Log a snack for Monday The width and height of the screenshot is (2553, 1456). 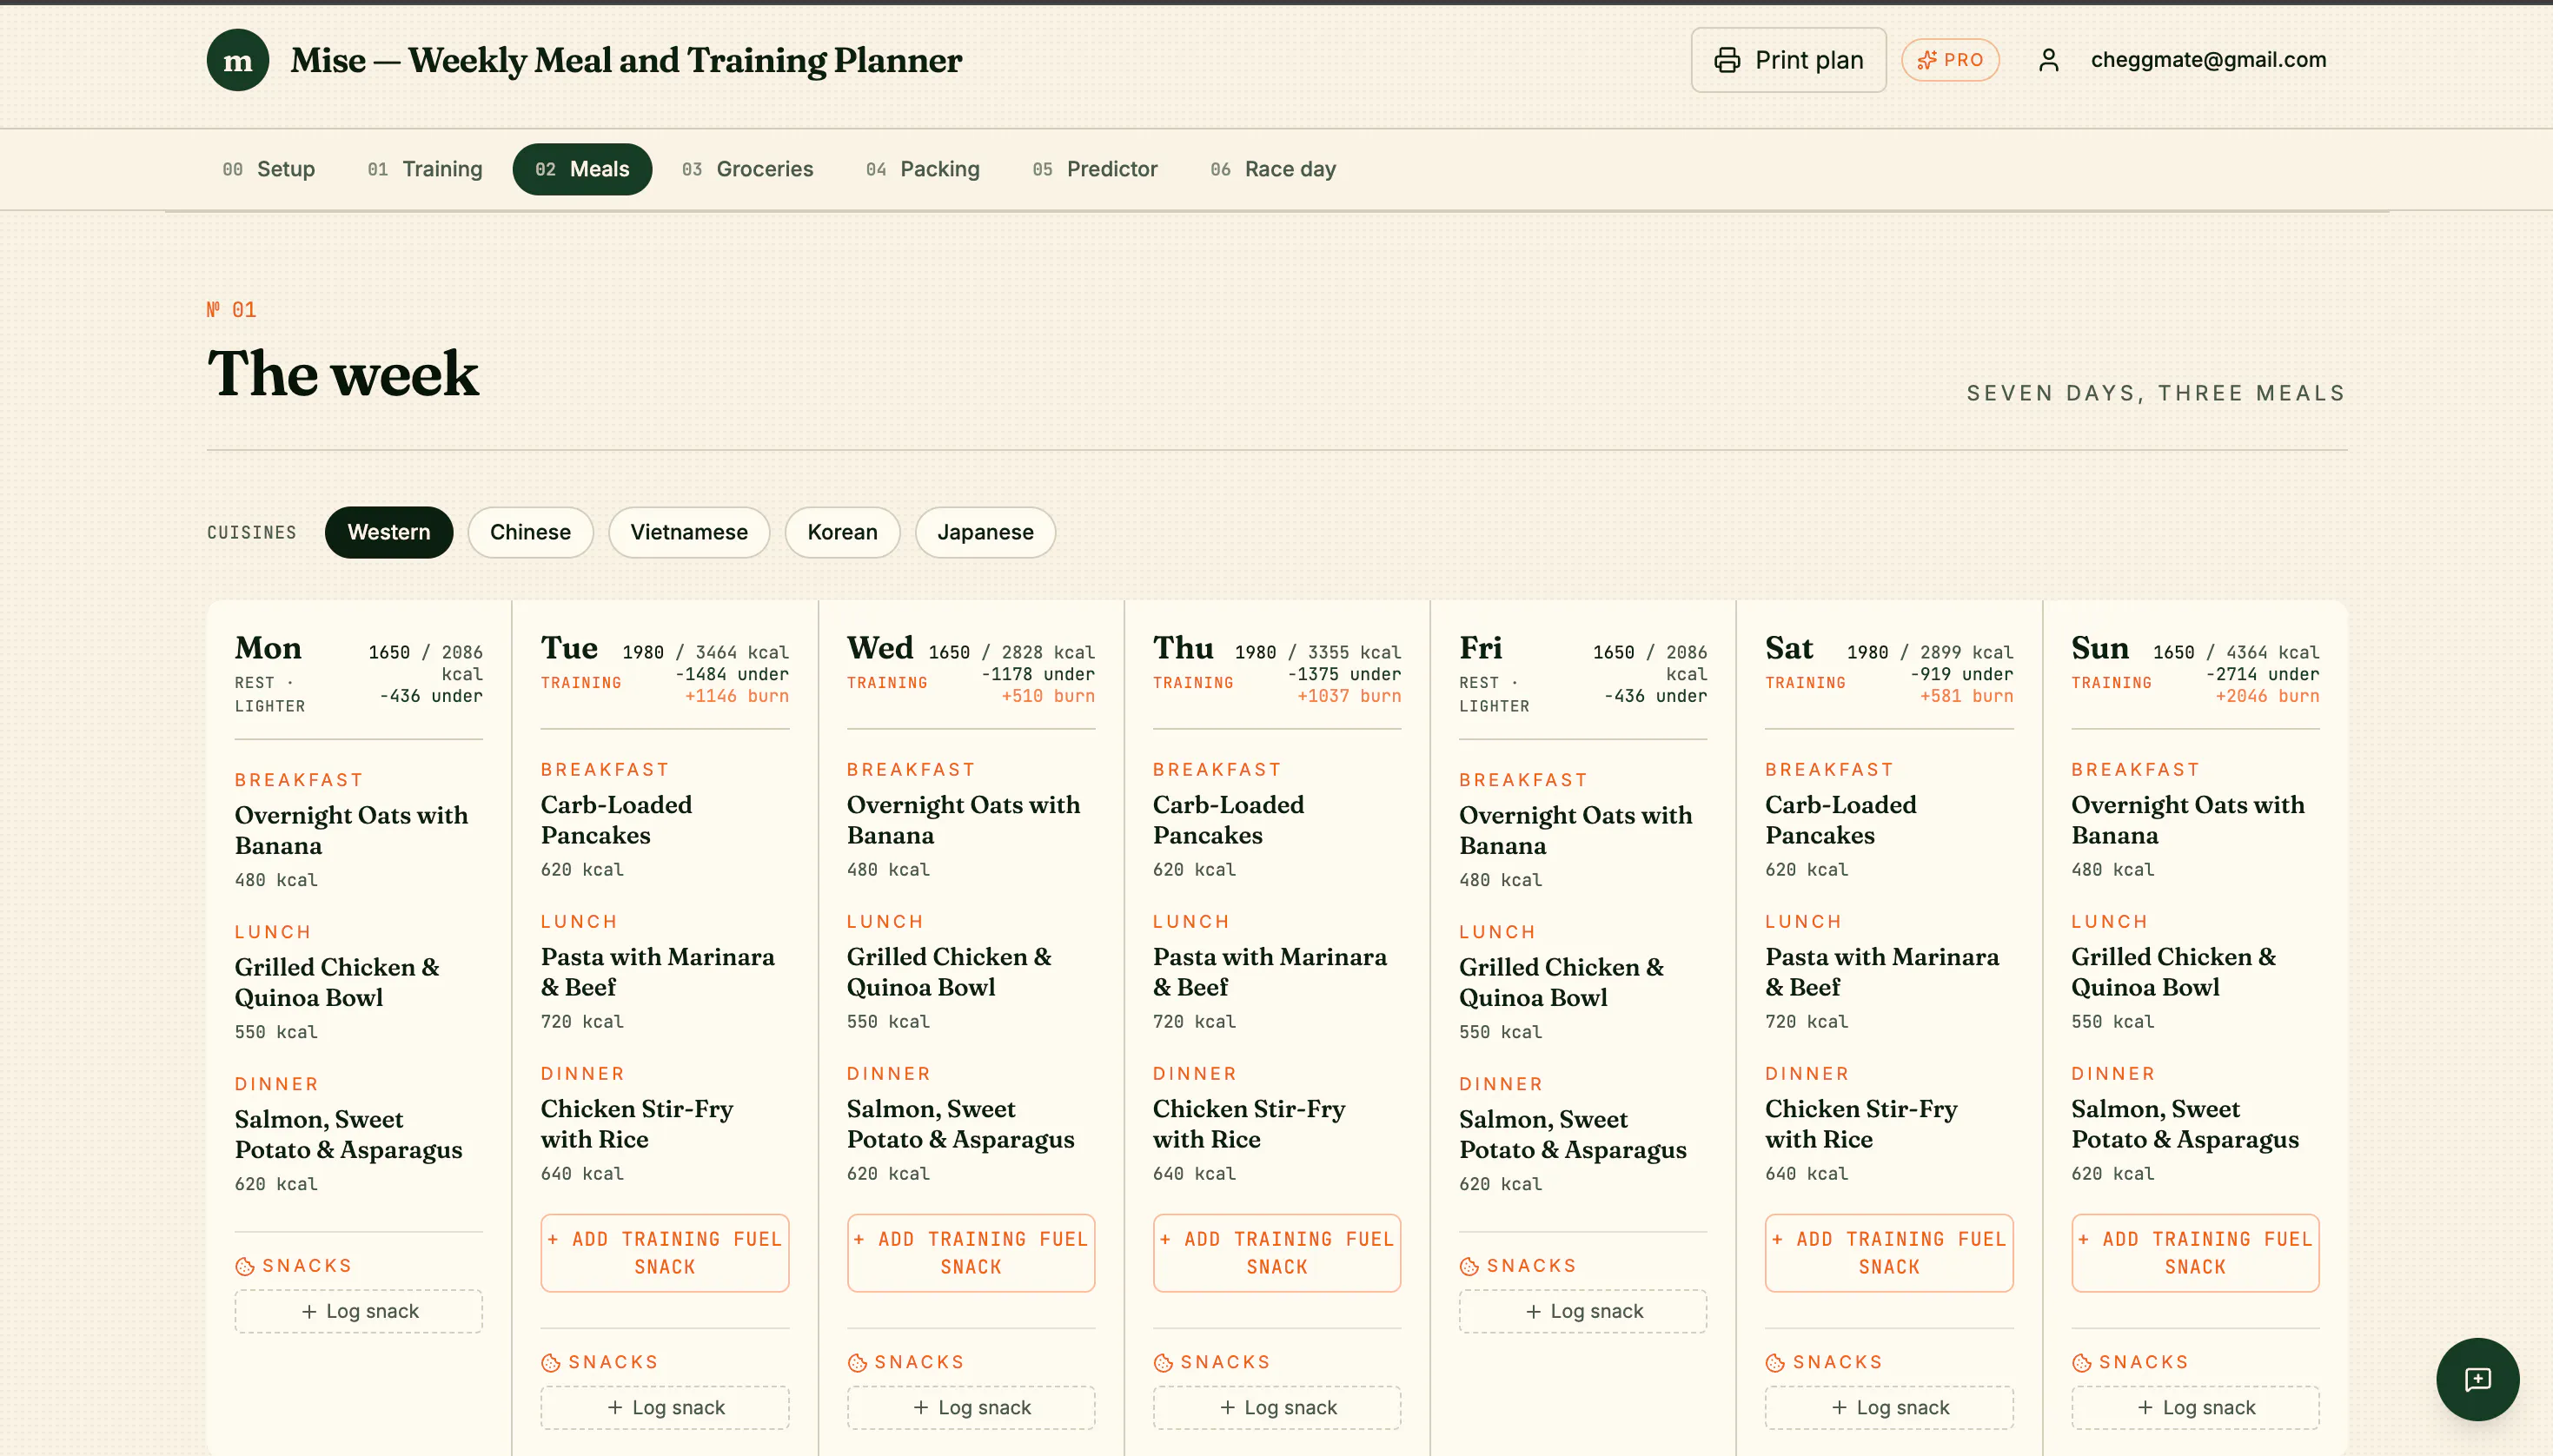pos(358,1311)
